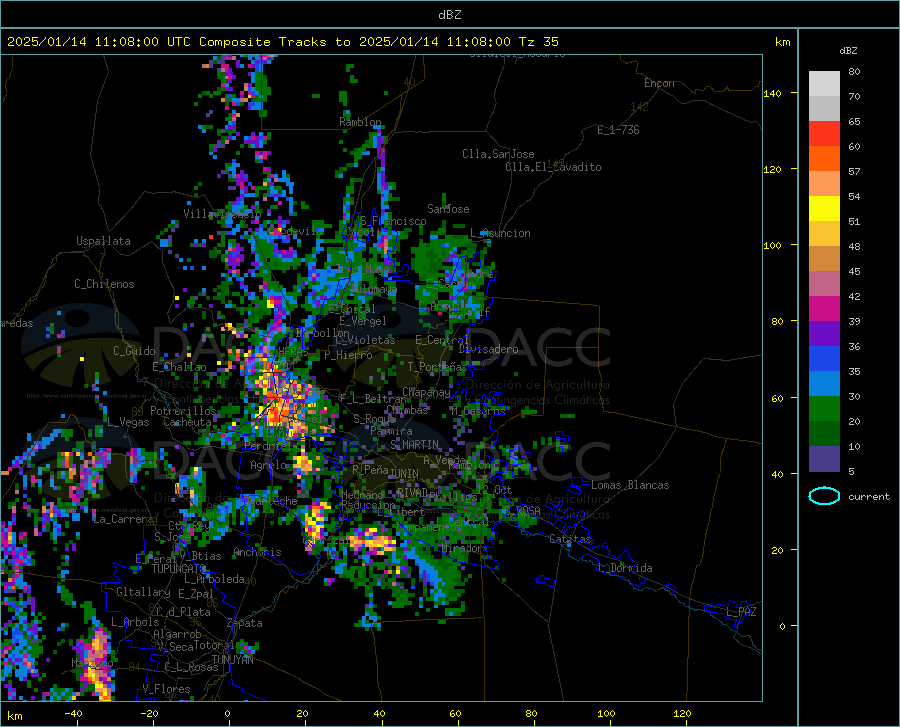The image size is (900, 727).
Task: Click the TUPUNGATO place label
Action: (x=179, y=569)
